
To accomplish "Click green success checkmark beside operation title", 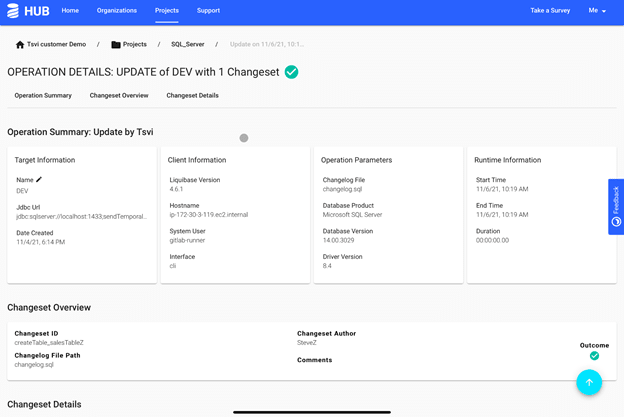I will pos(291,72).
